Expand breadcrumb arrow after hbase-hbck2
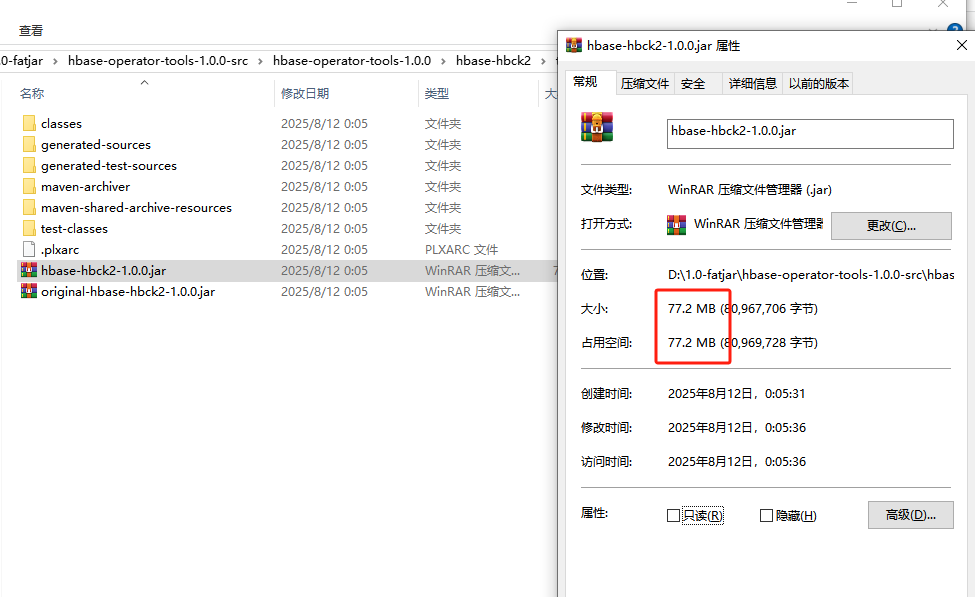 (x=543, y=61)
